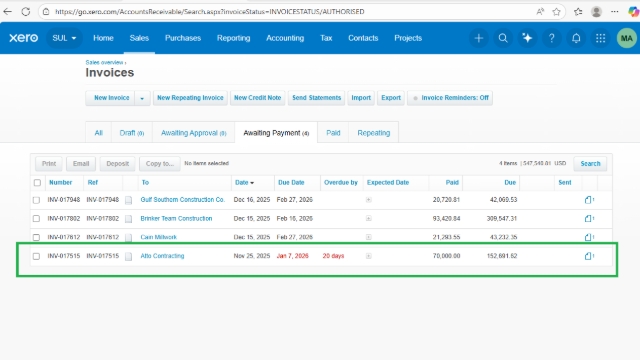Click the Import button
The height and width of the screenshot is (360, 640).
pyautogui.click(x=361, y=98)
